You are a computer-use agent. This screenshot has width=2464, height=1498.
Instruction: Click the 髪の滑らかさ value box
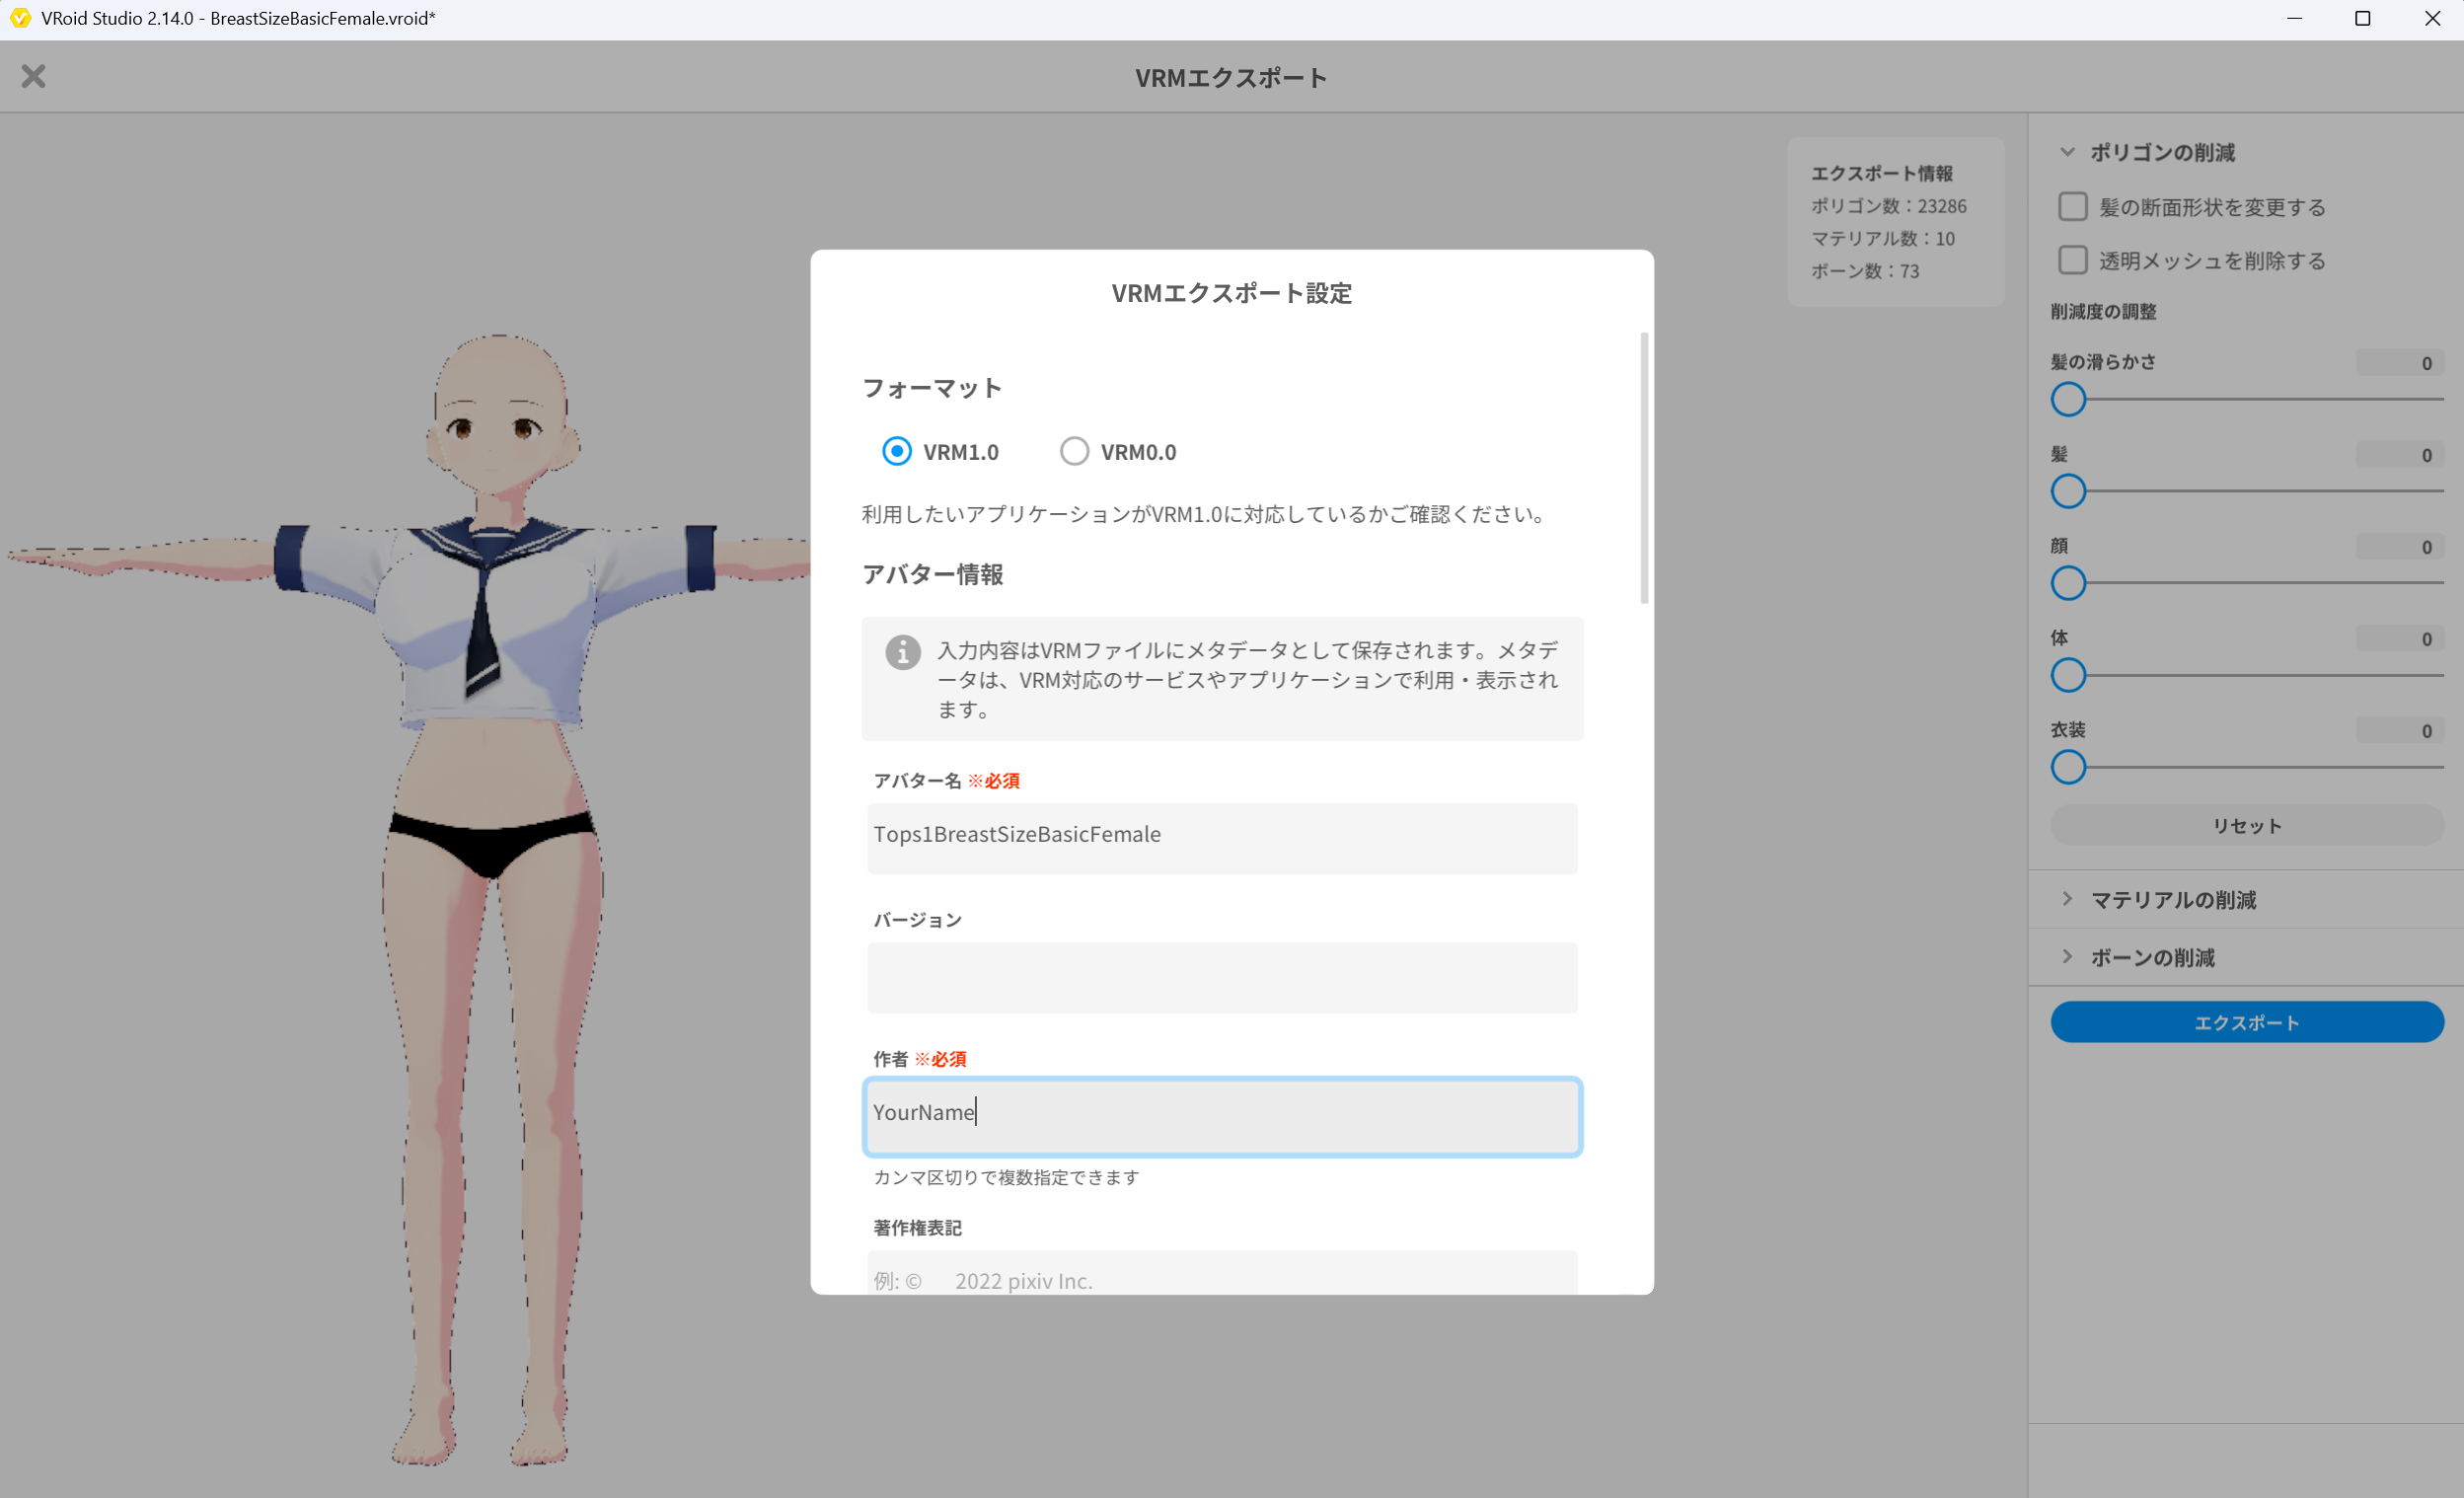pyautogui.click(x=2398, y=363)
